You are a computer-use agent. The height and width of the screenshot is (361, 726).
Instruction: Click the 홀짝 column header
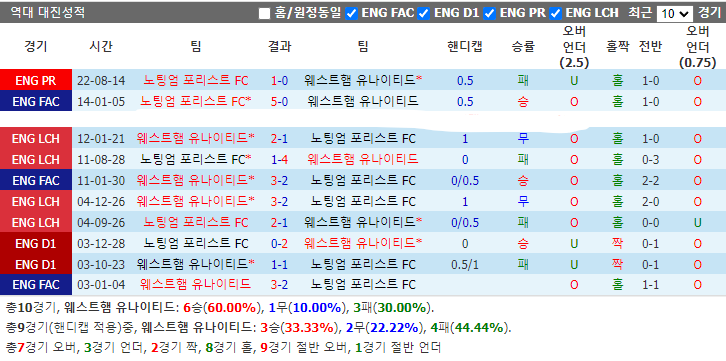618,46
